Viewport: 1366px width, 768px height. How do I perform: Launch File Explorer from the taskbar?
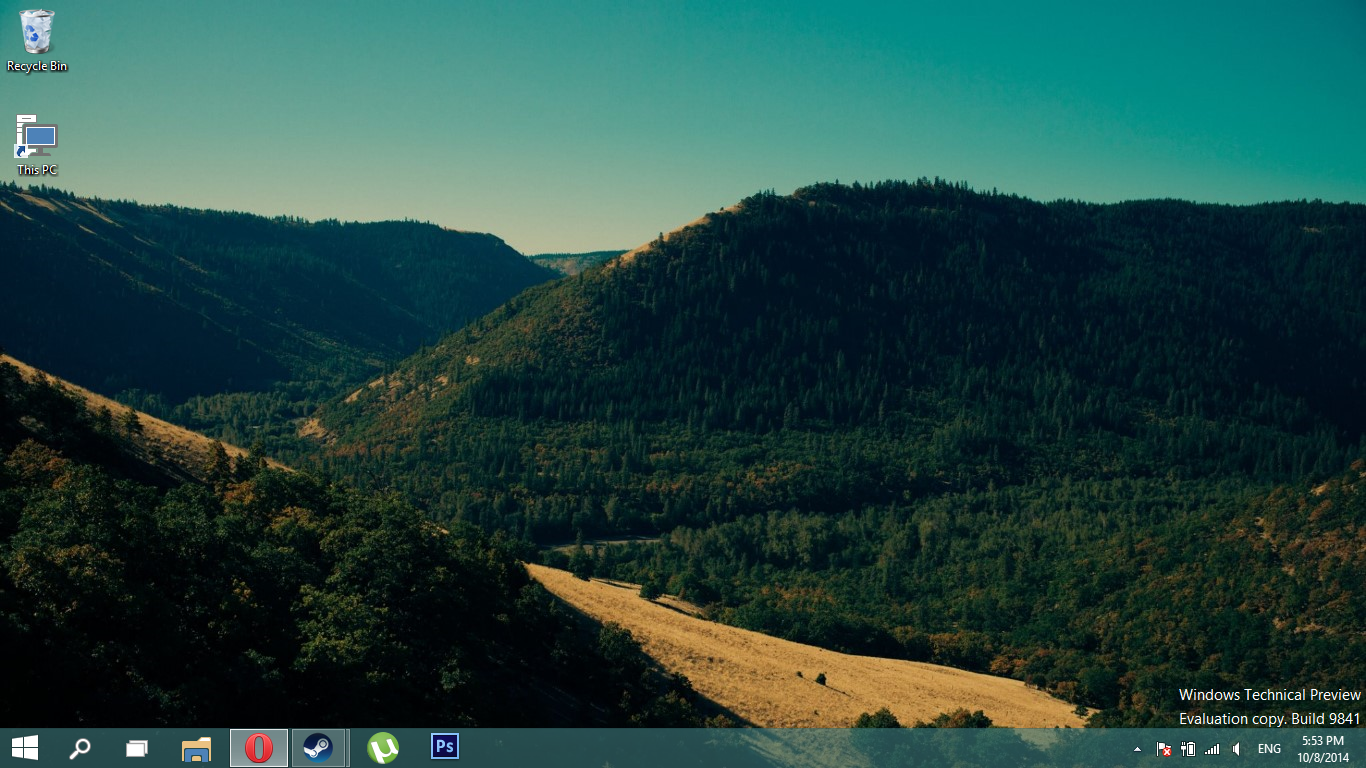coord(197,748)
